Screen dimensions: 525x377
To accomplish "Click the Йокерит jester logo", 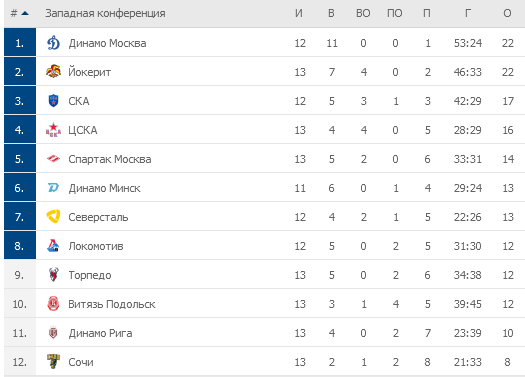I will click(x=53, y=72).
